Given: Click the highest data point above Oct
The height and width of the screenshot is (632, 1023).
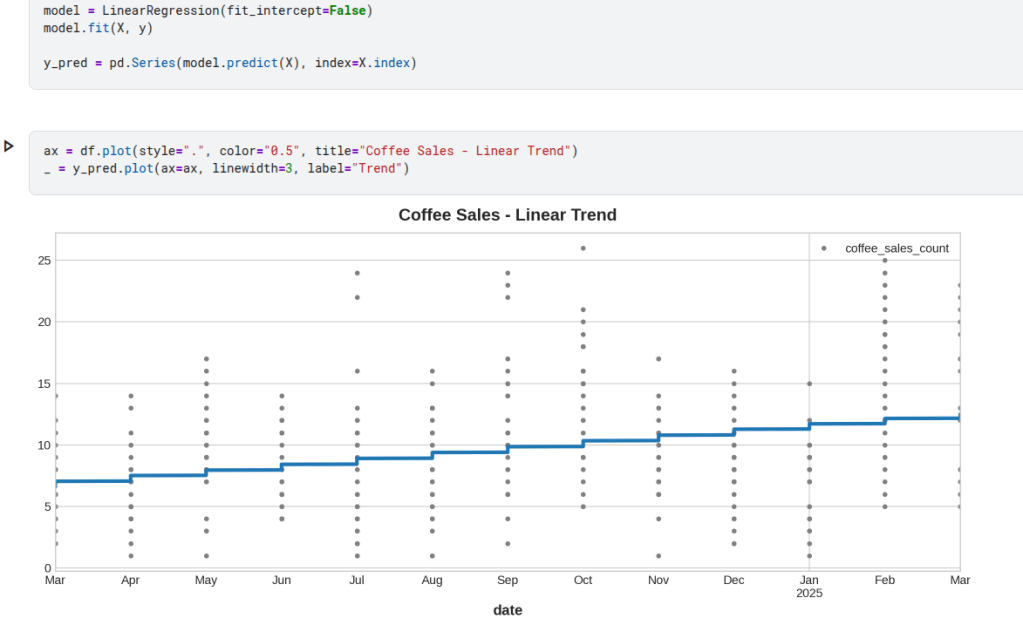Looking at the screenshot, I should 583,248.
